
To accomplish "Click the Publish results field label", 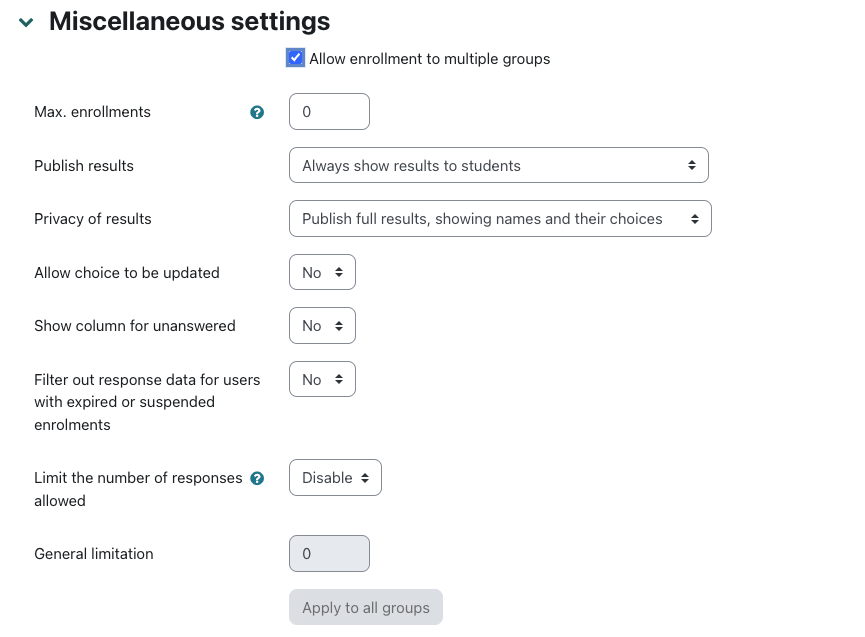I will point(84,166).
